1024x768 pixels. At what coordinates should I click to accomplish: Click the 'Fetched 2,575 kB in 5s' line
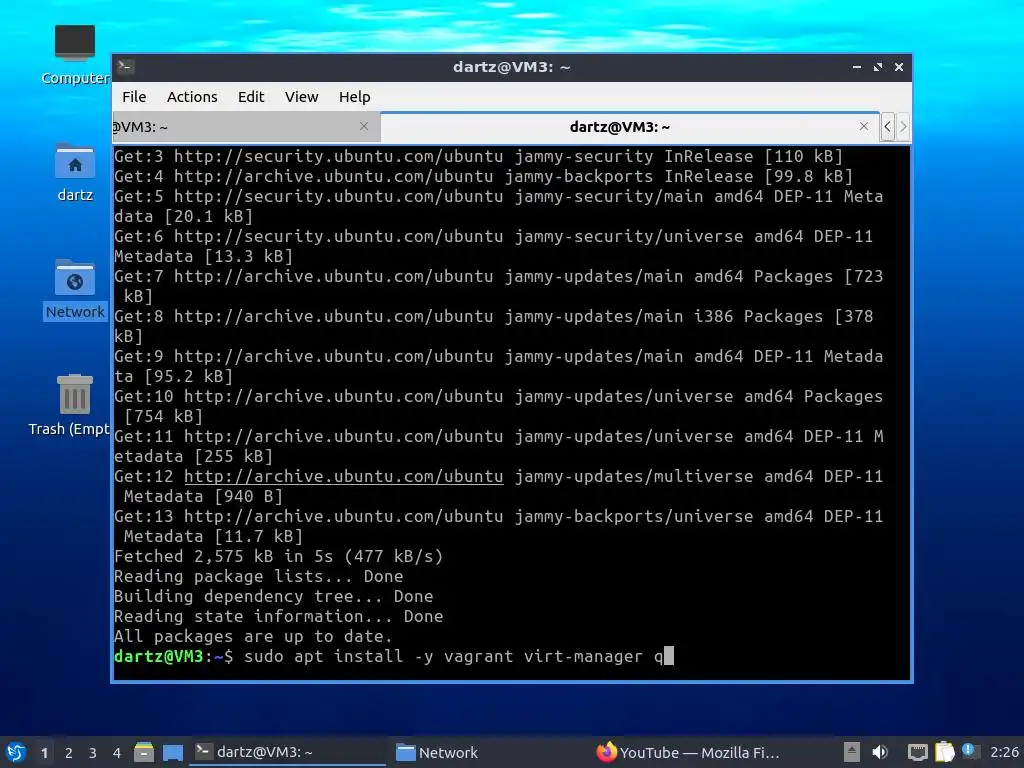[x=279, y=556]
